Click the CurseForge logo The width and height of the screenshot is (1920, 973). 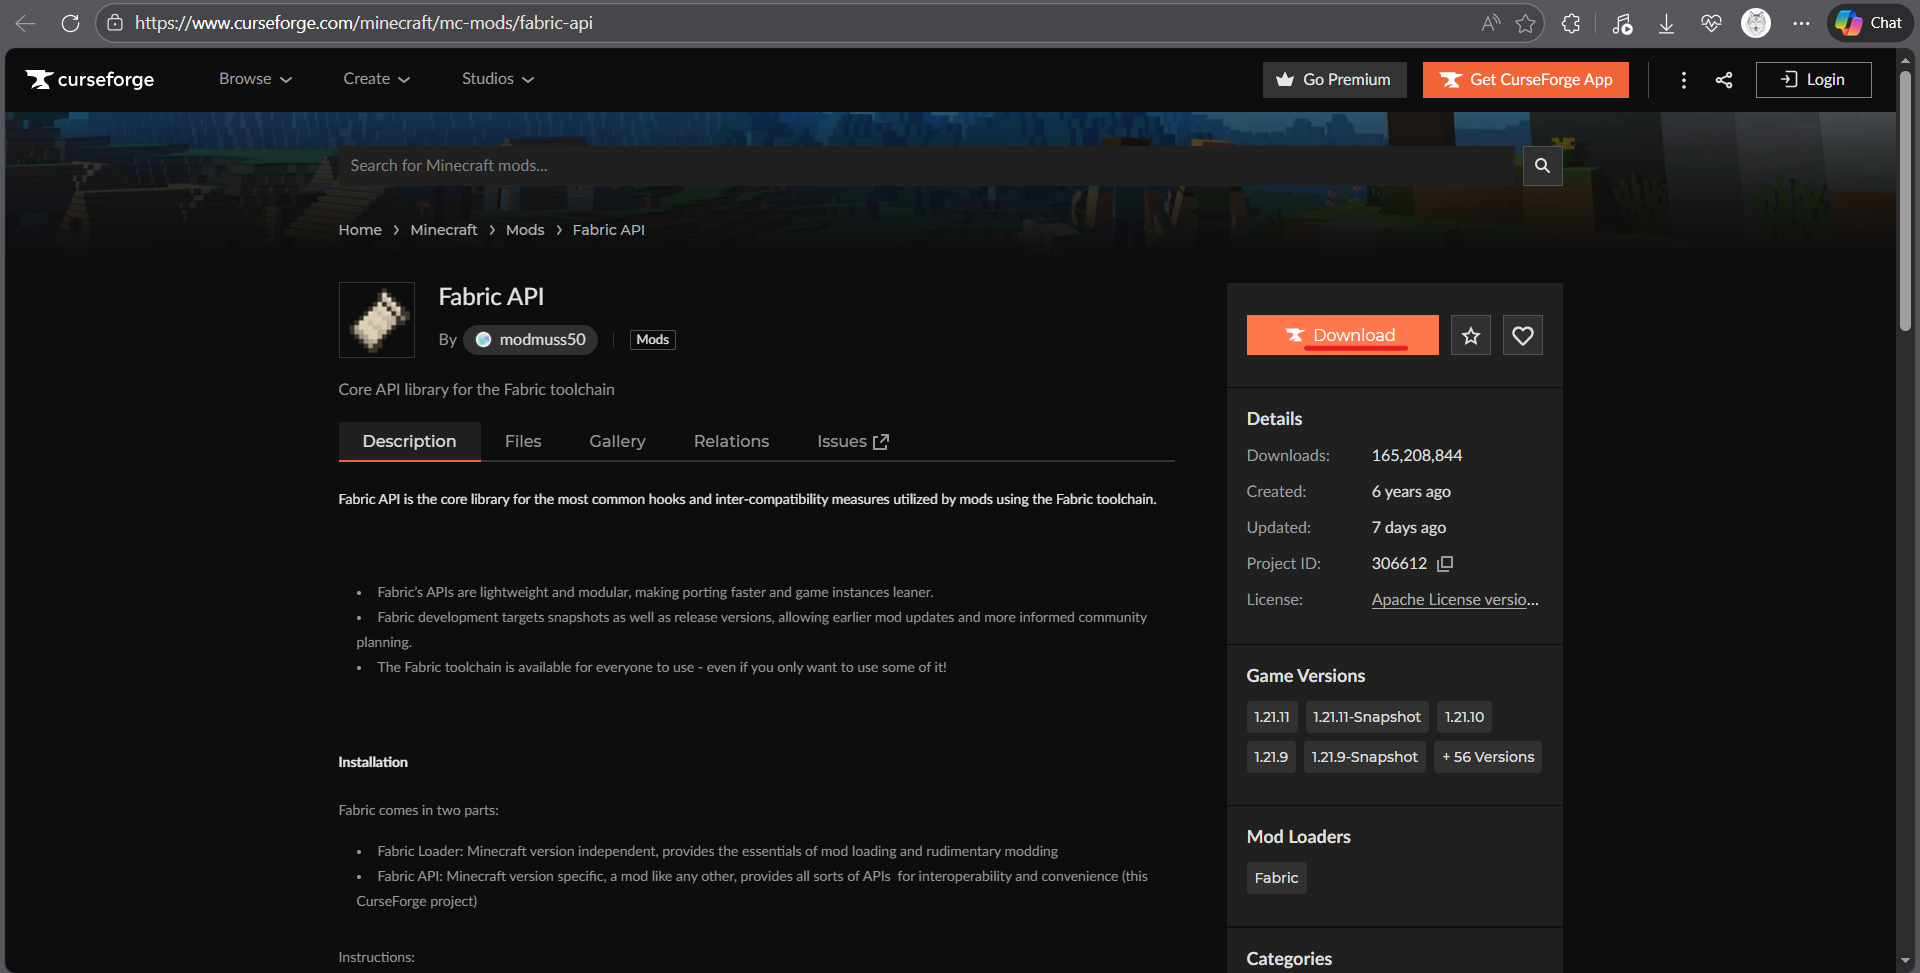(x=90, y=80)
